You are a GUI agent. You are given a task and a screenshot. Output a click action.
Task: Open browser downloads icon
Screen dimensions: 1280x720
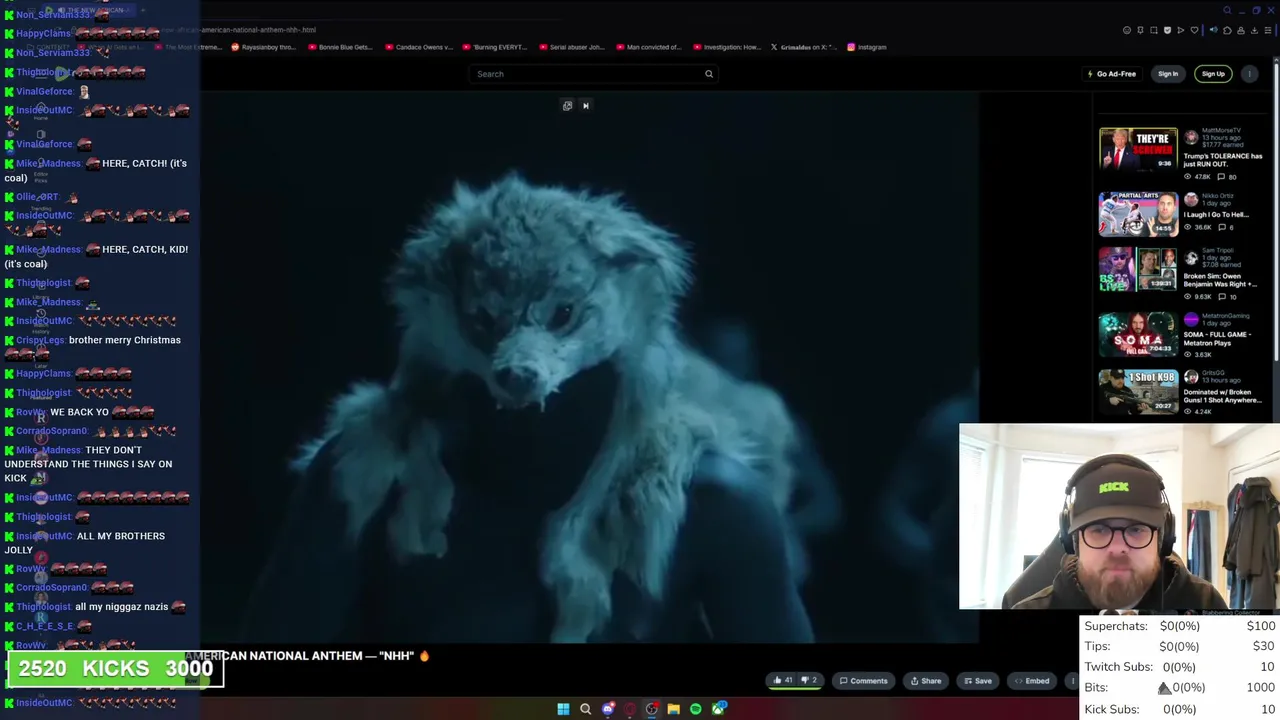(x=1254, y=30)
